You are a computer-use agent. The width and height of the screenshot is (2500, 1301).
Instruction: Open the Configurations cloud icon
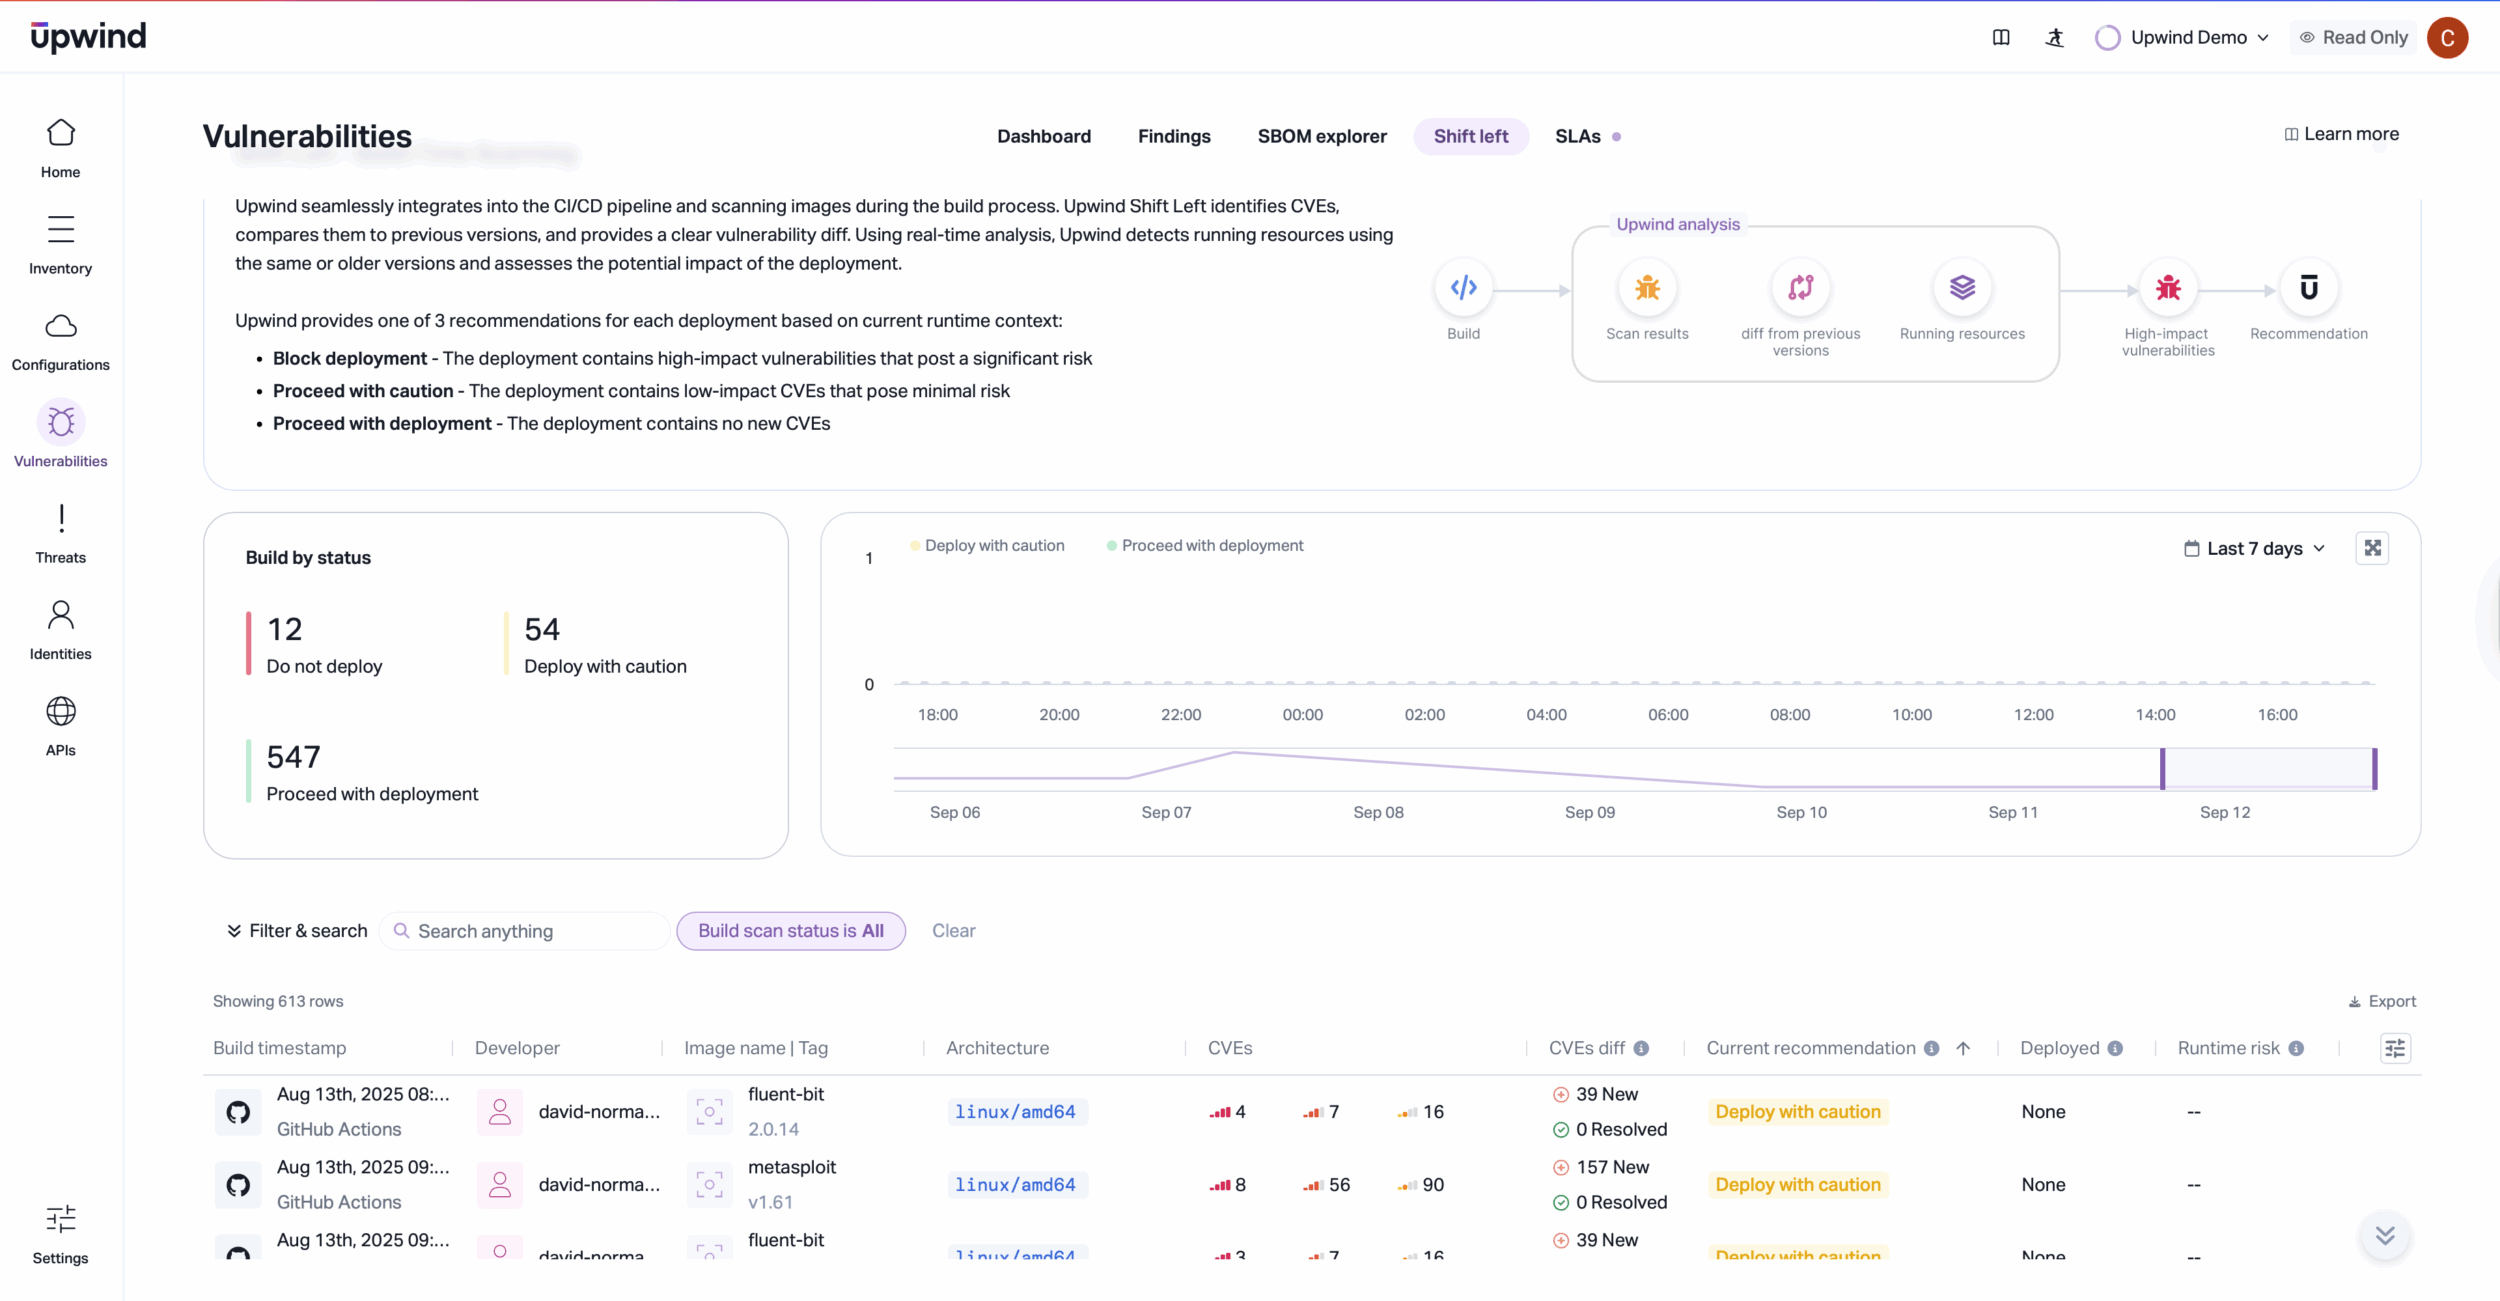[61, 326]
